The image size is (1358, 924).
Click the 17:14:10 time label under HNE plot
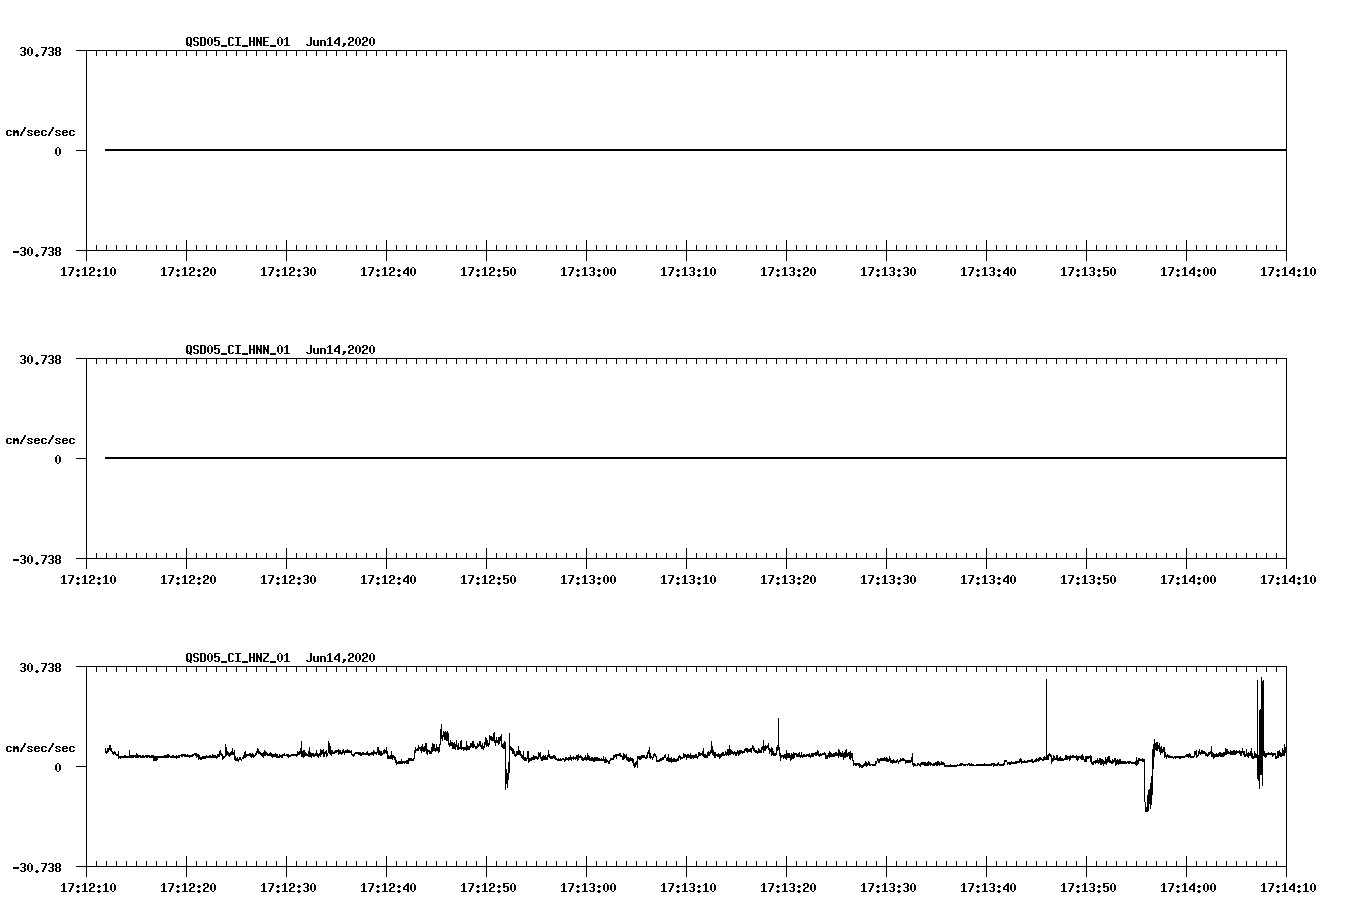coord(1288,271)
